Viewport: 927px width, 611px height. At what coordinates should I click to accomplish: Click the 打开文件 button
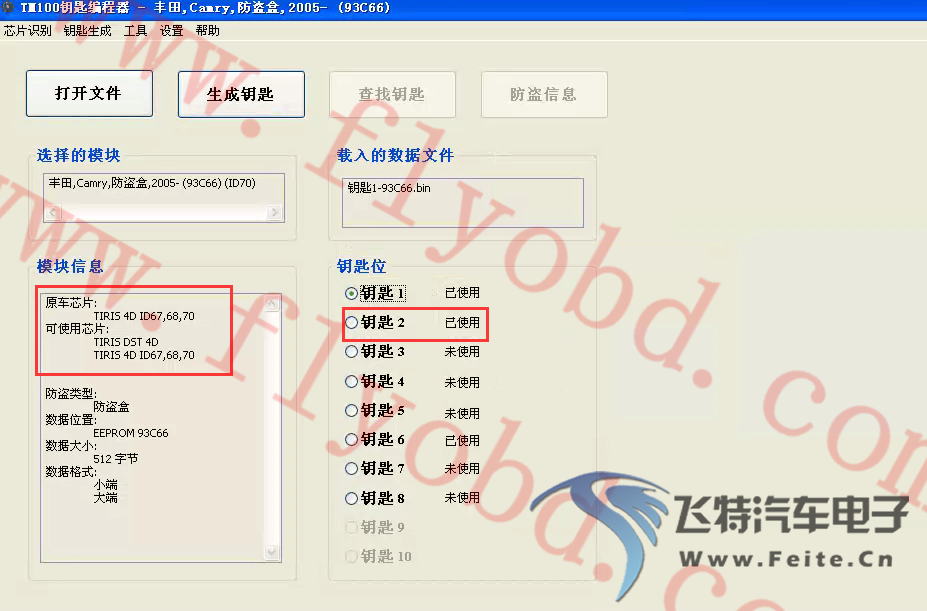point(89,93)
